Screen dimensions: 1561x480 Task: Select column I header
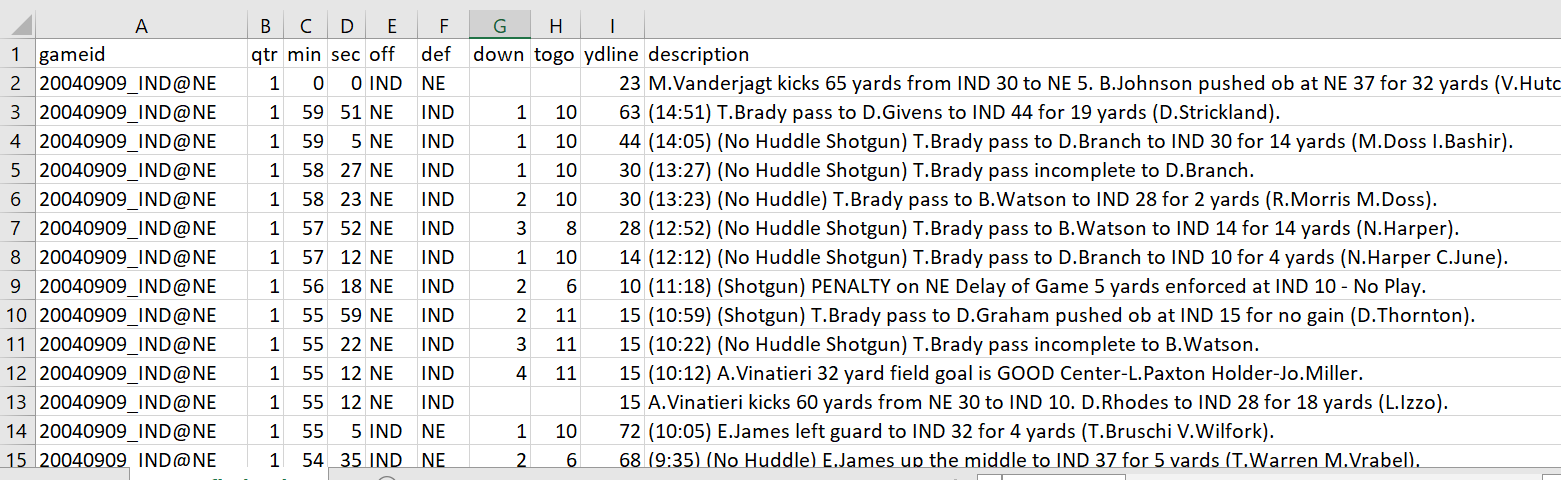tap(612, 27)
